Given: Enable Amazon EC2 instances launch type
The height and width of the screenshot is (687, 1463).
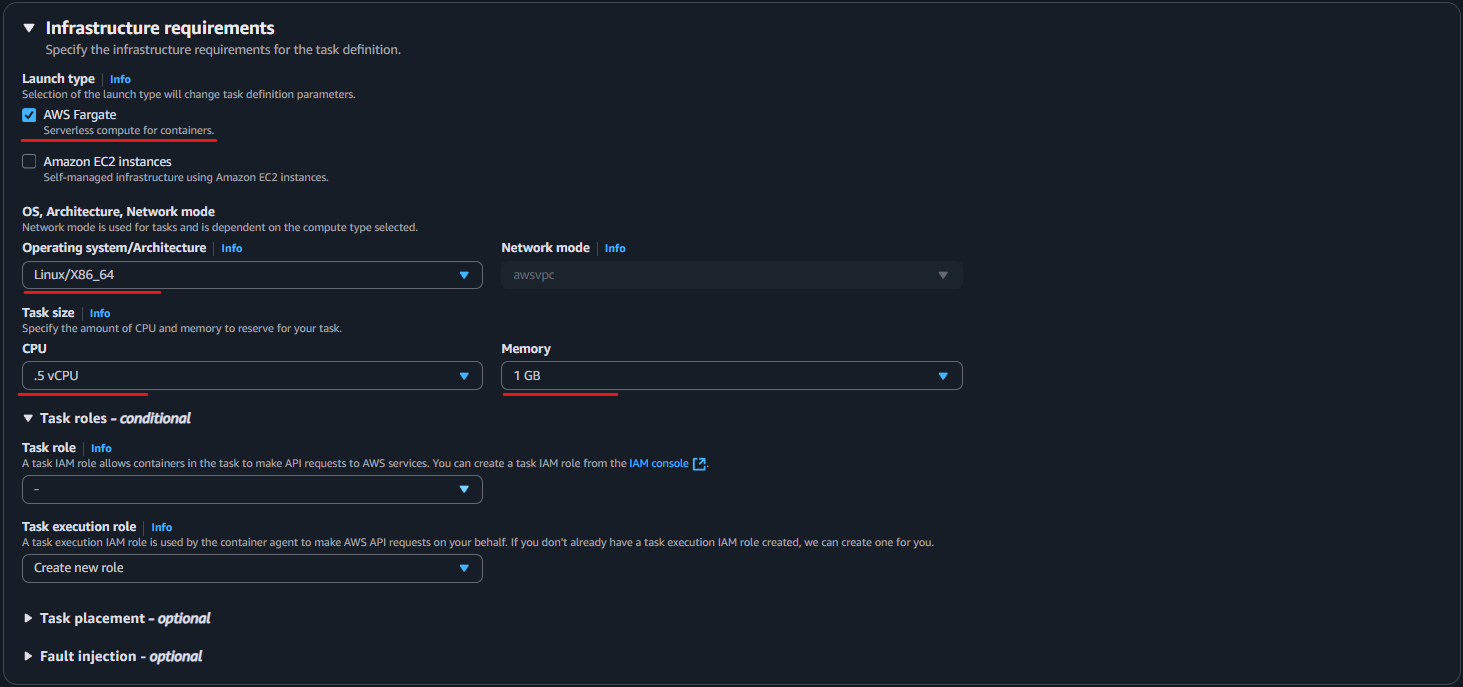Looking at the screenshot, I should (x=29, y=161).
